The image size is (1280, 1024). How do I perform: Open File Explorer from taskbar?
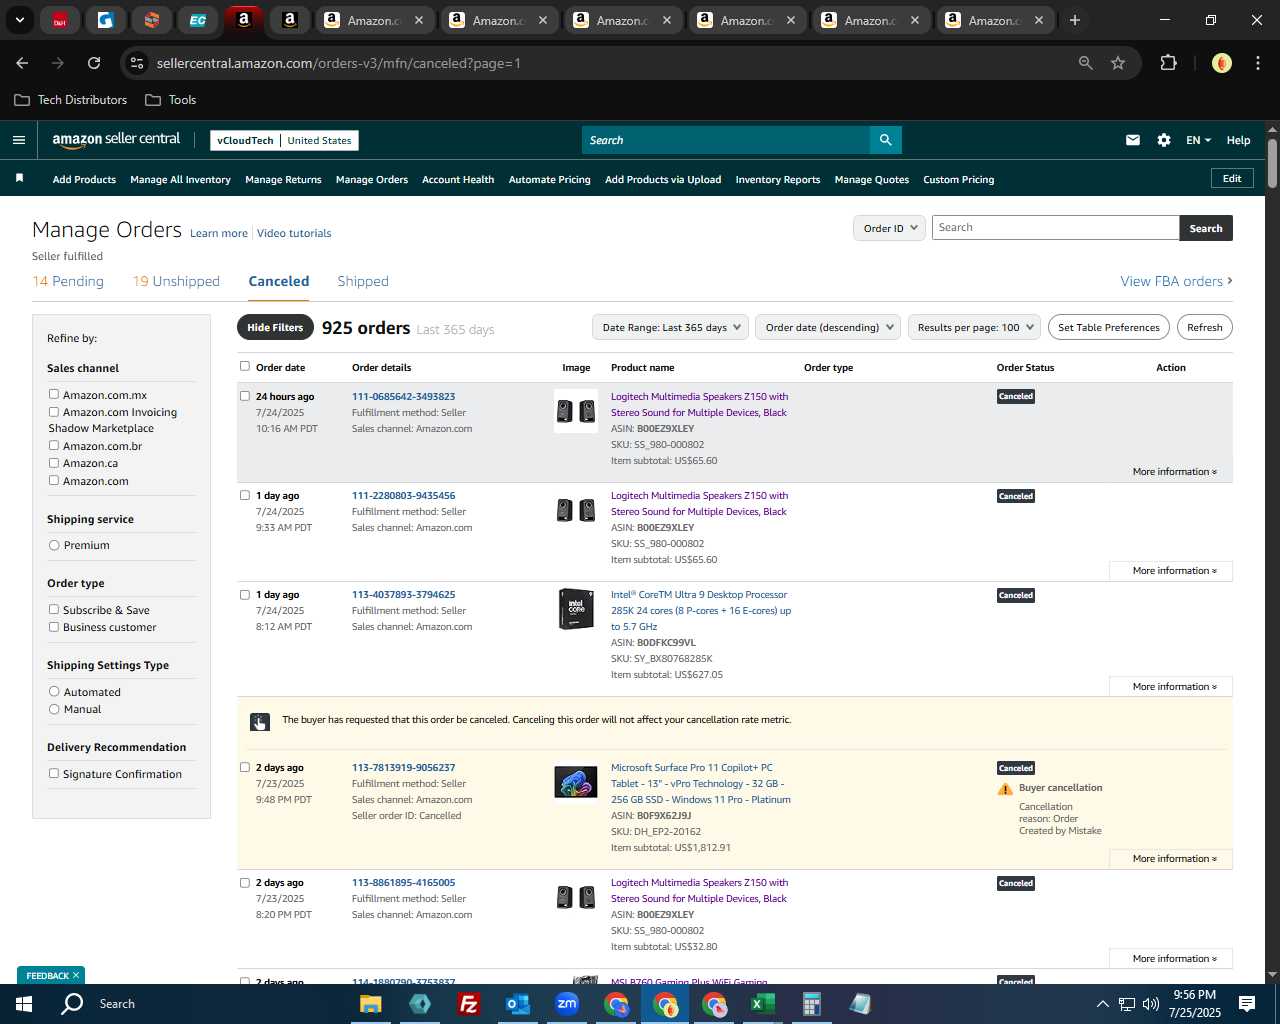pos(371,1004)
